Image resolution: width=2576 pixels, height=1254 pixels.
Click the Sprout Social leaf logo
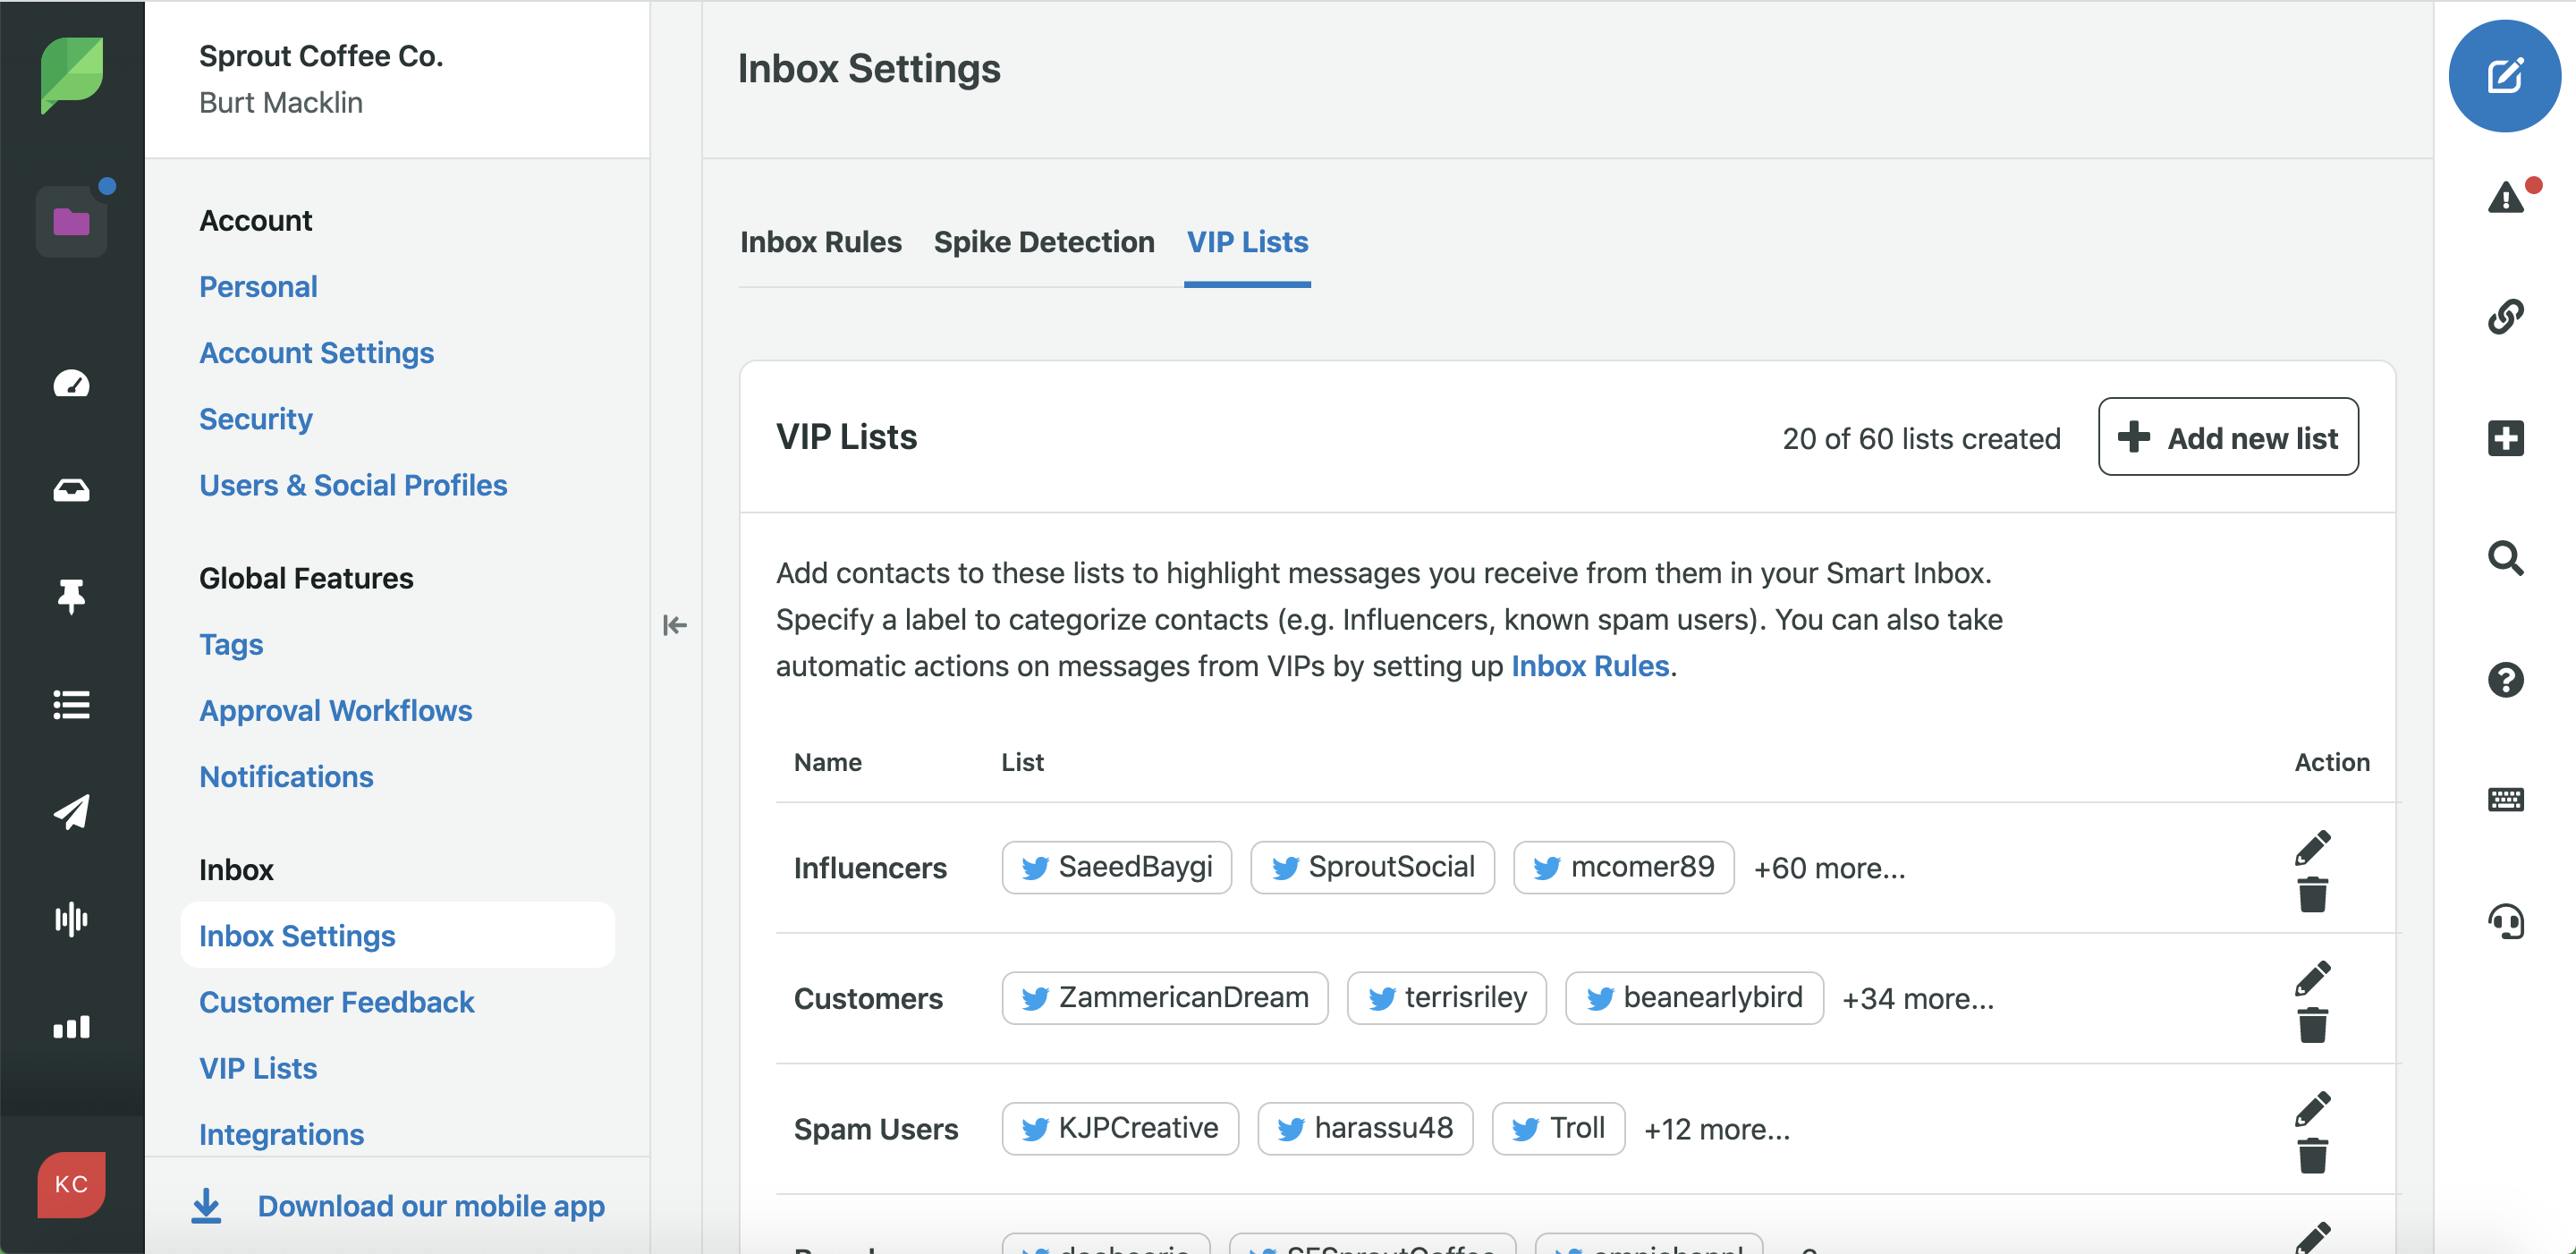click(72, 75)
